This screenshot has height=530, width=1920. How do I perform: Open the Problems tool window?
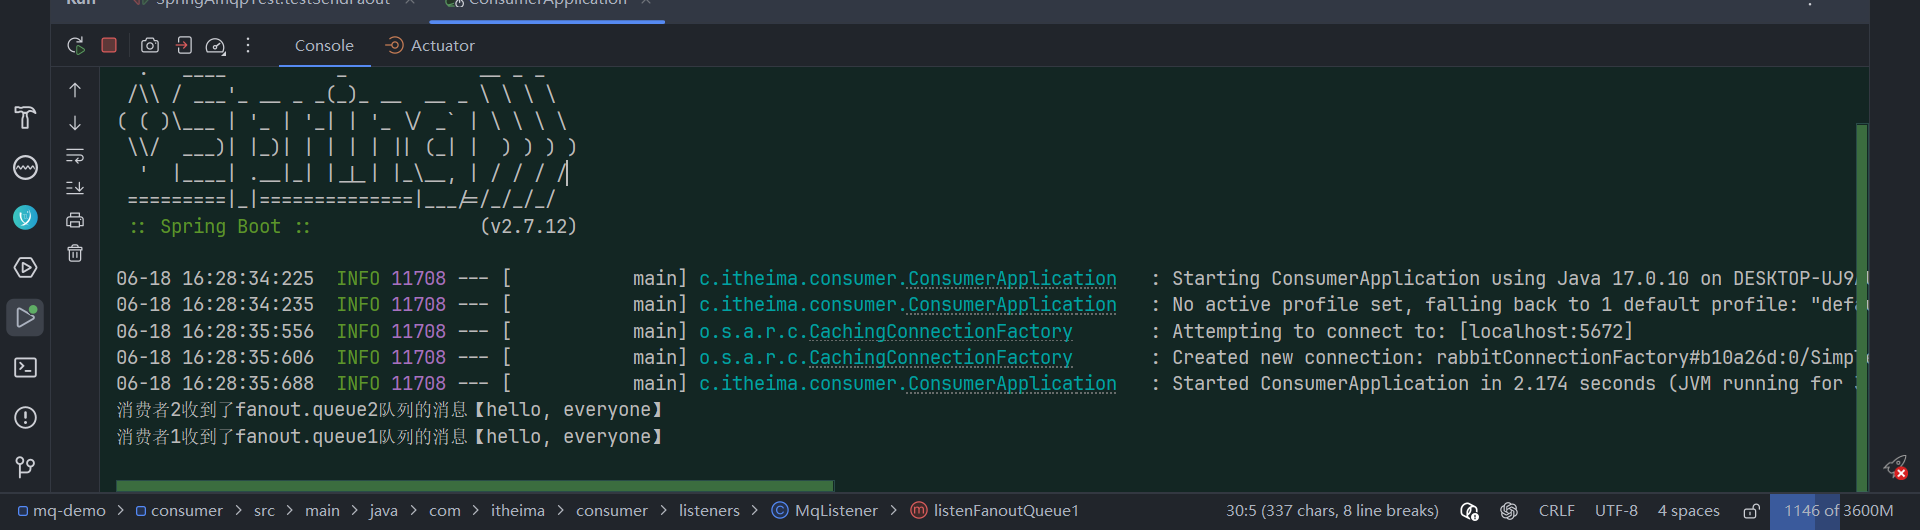[25, 417]
